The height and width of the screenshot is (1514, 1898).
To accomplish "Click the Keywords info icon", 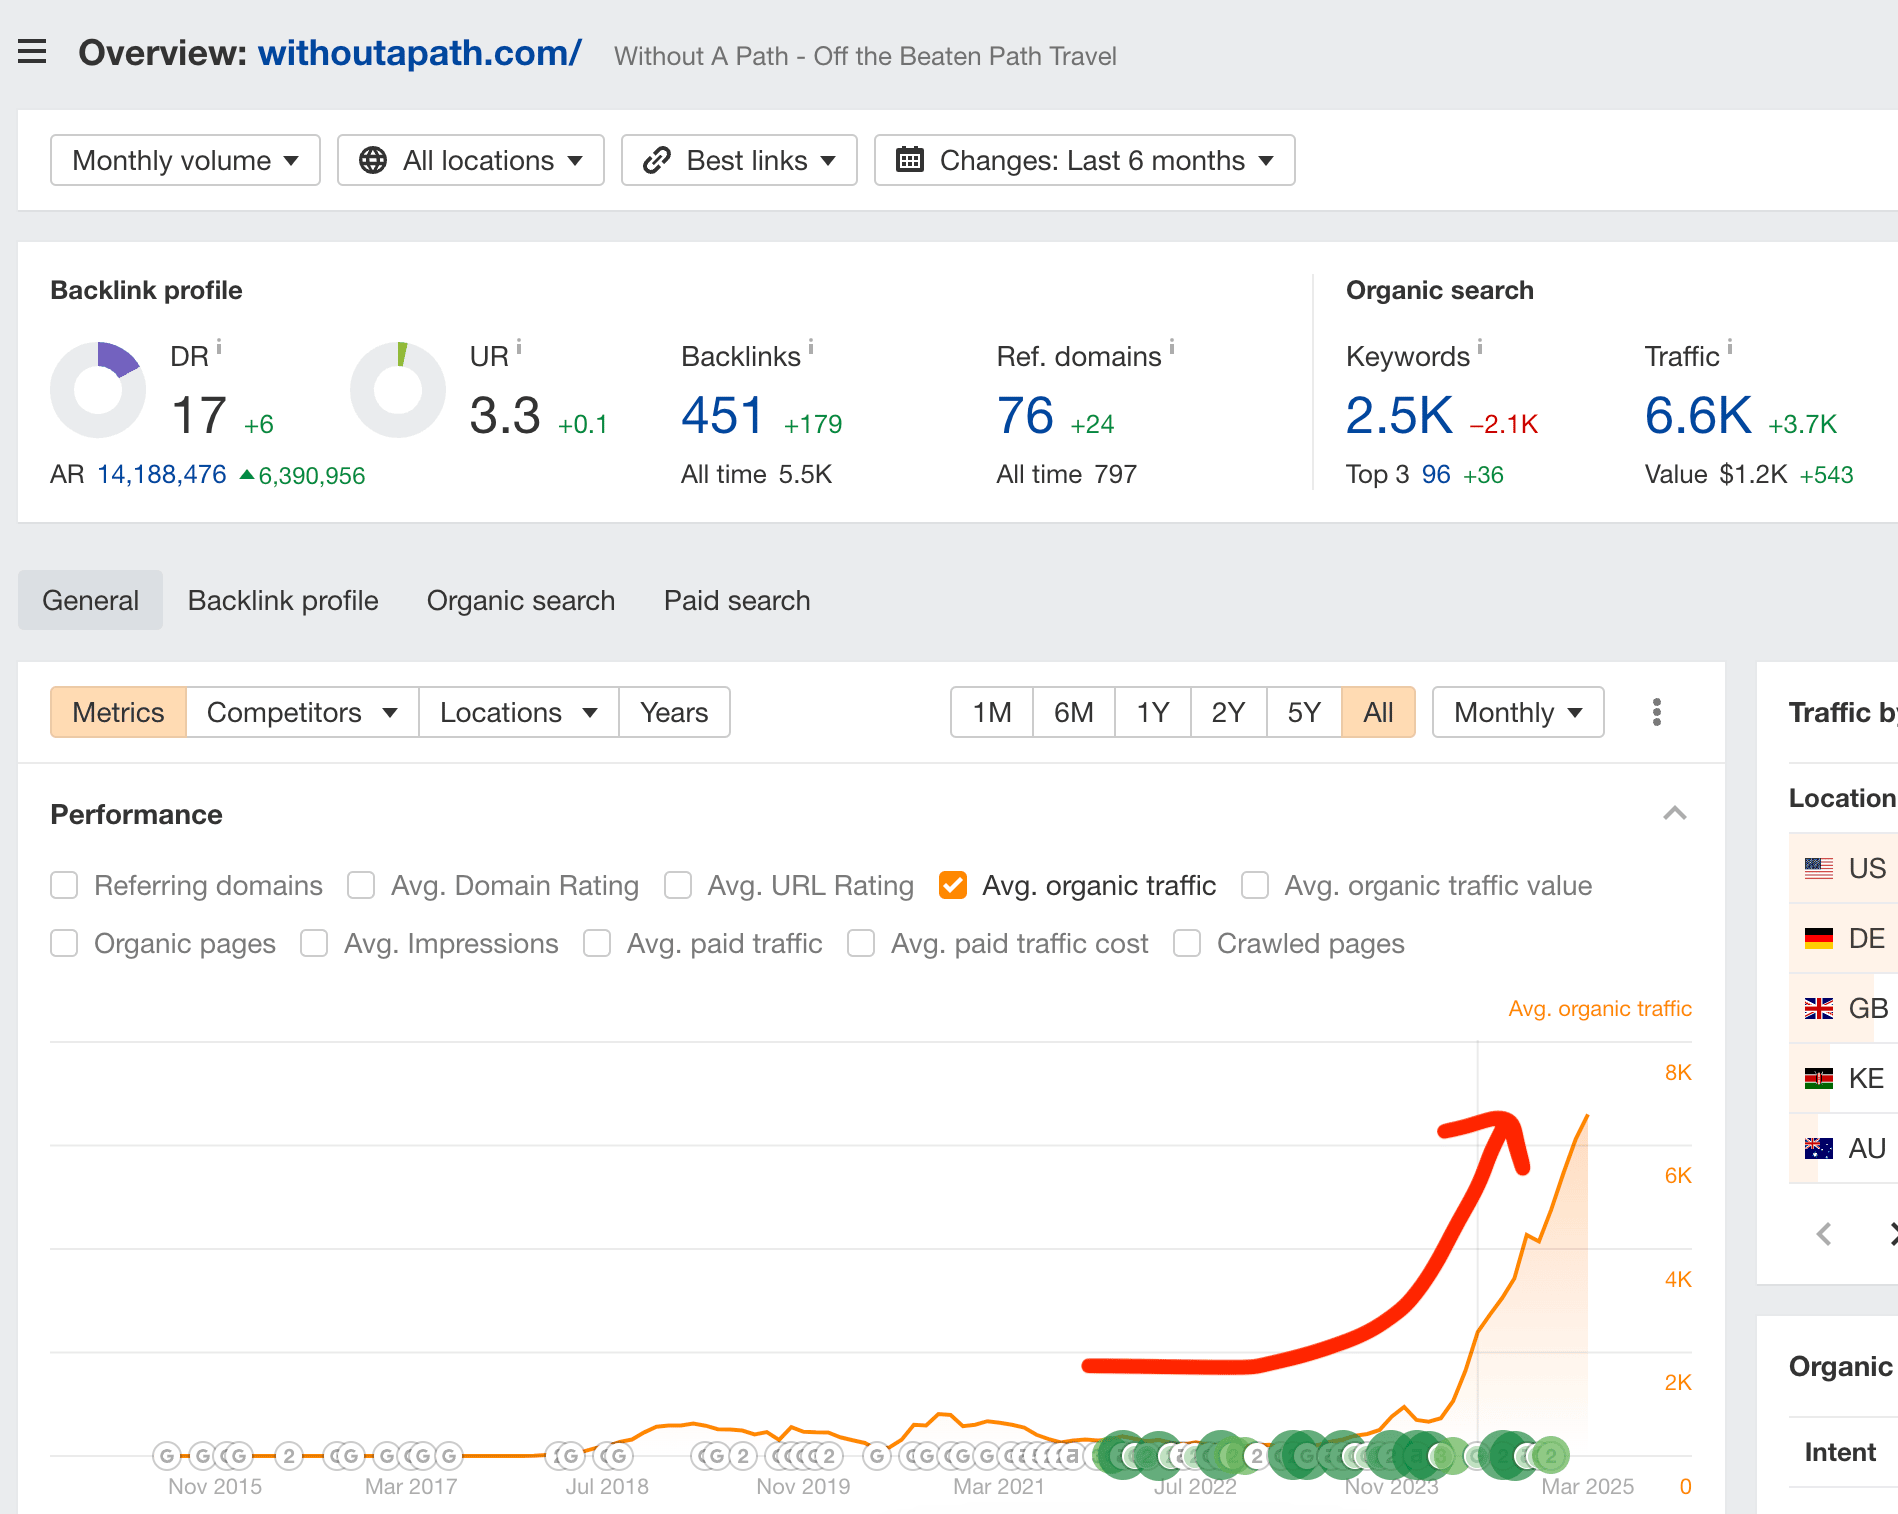I will [x=1480, y=346].
